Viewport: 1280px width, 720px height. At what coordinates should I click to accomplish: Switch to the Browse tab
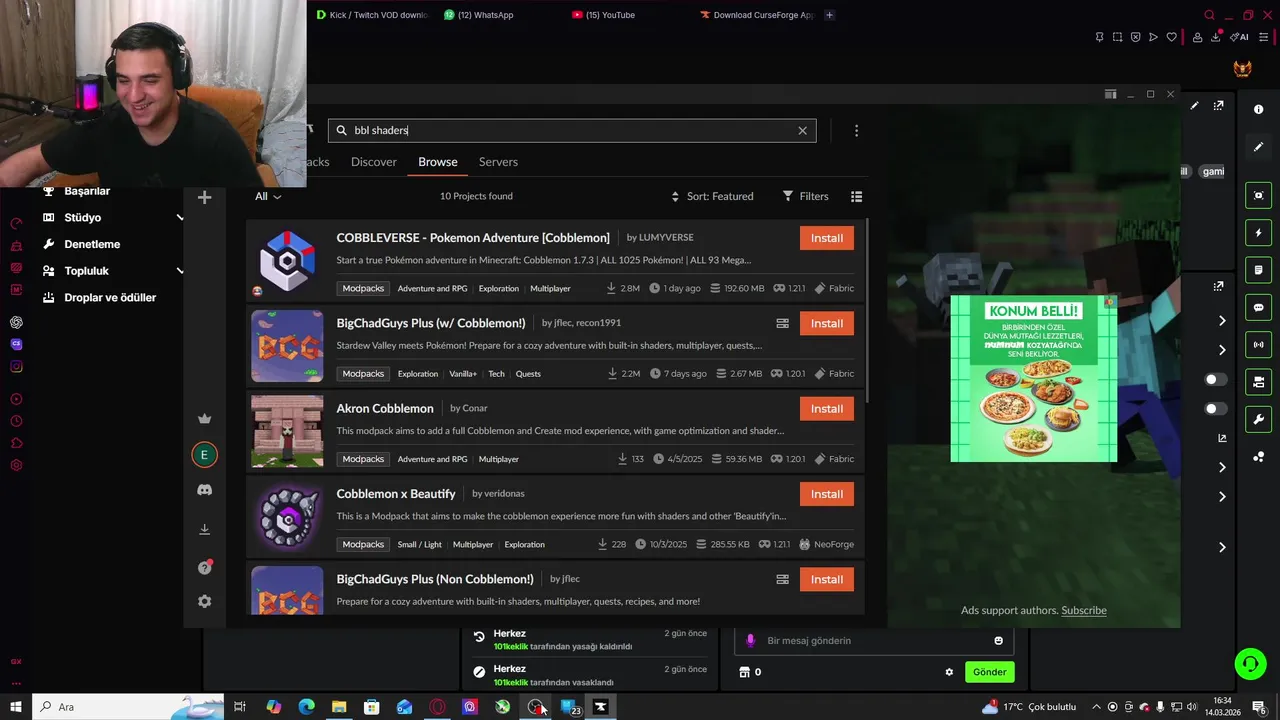(438, 162)
